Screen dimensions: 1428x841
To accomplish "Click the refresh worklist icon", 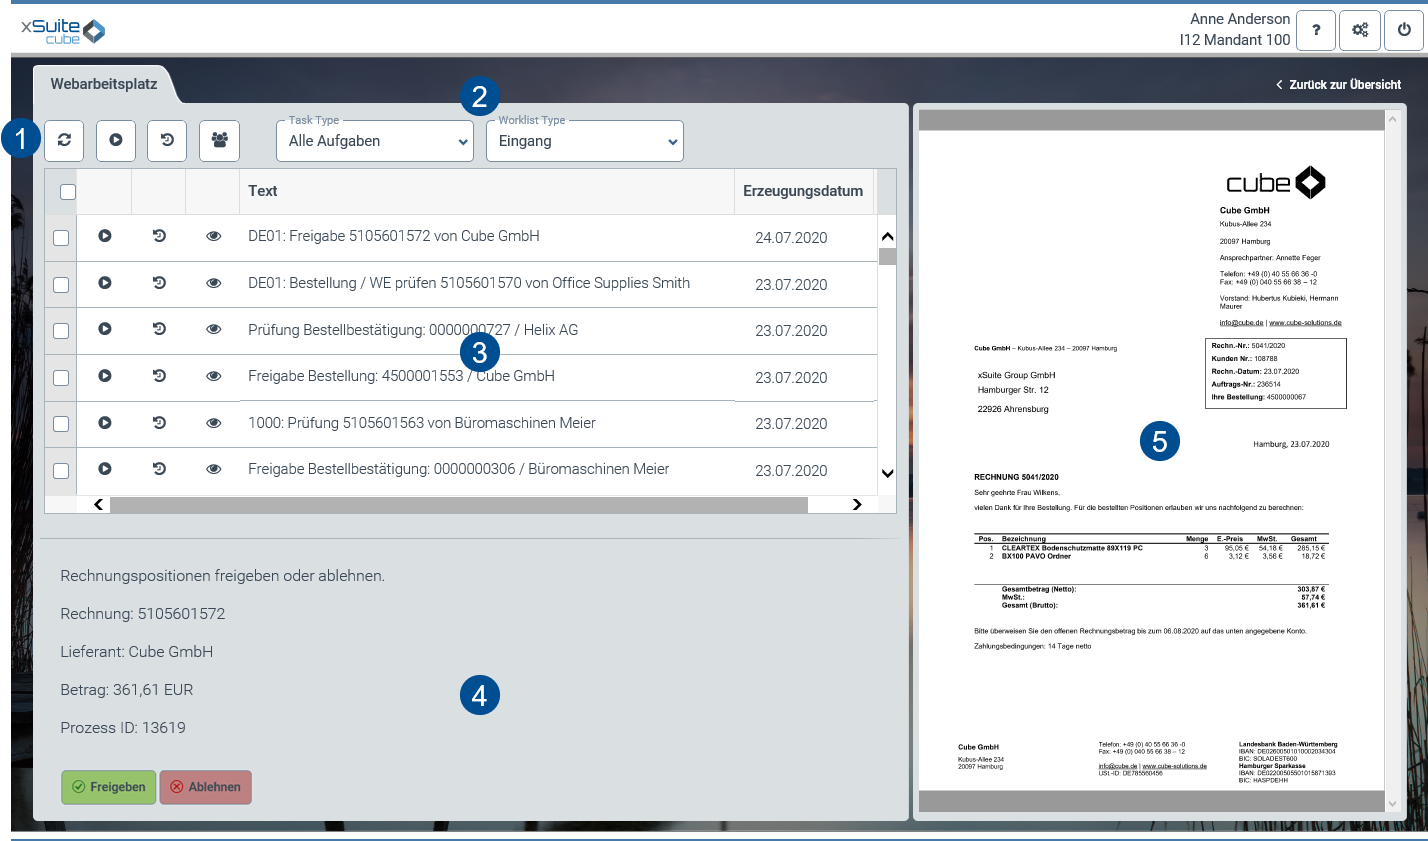I will click(64, 141).
